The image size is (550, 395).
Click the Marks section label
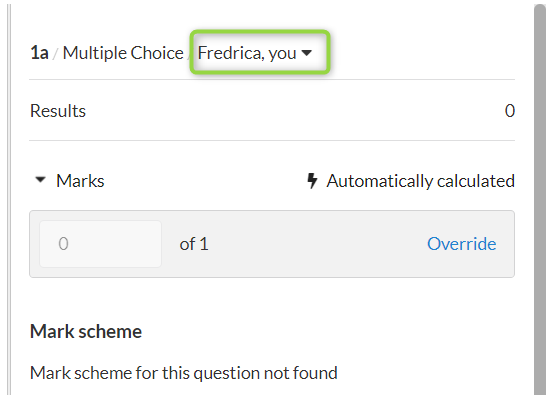point(80,181)
